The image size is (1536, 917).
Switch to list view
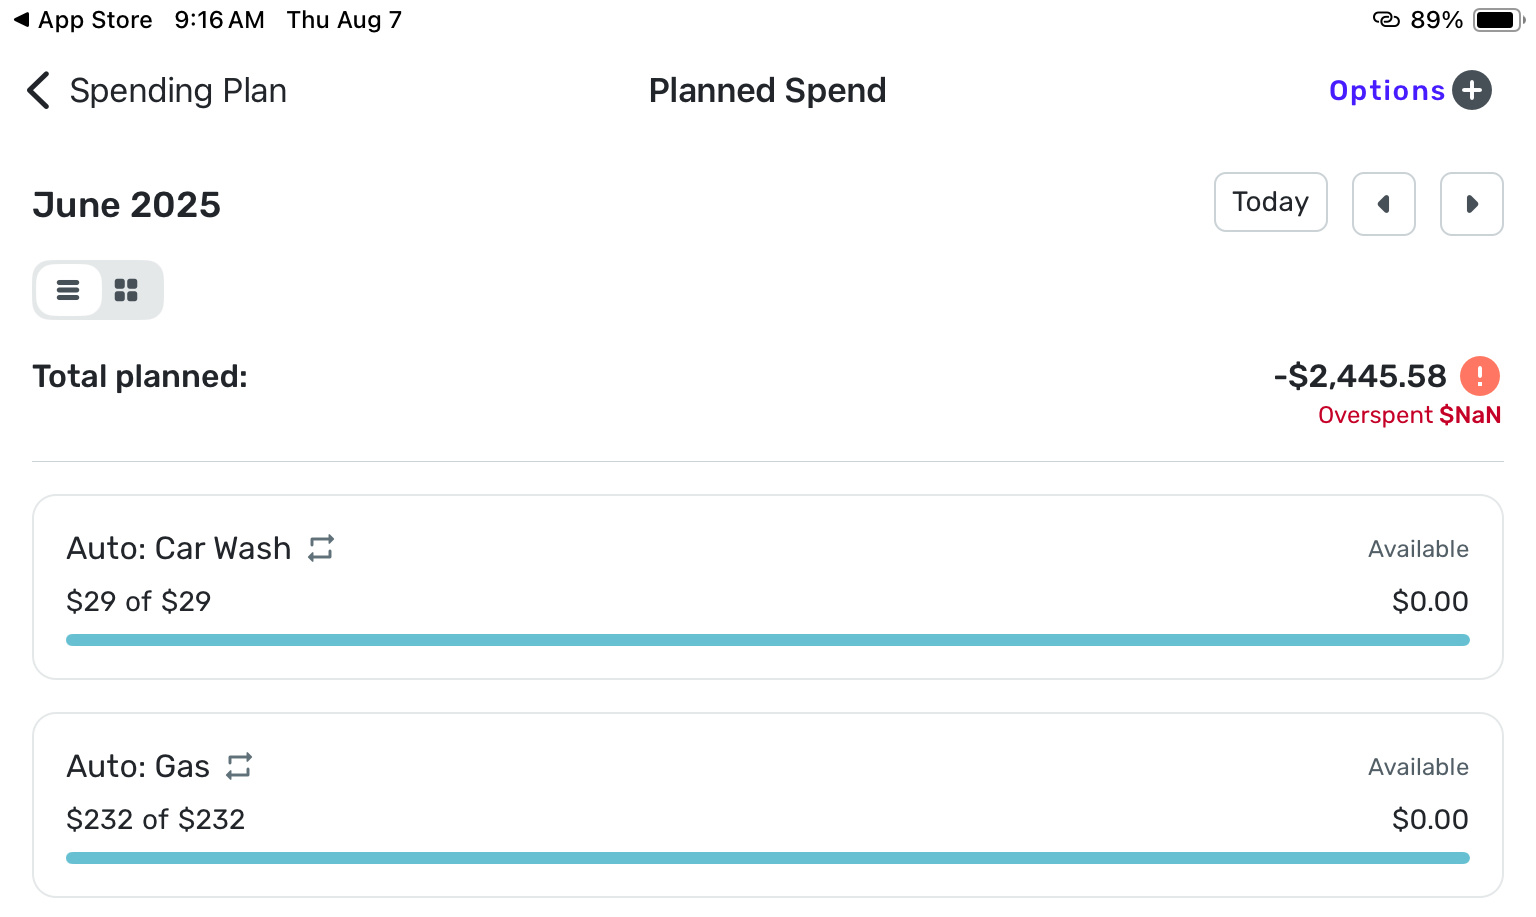coord(68,290)
